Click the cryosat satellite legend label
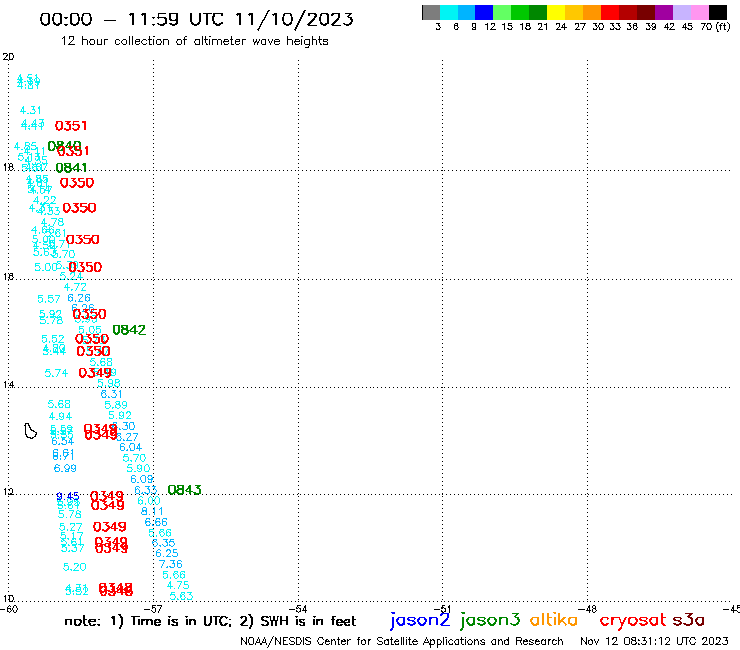The height and width of the screenshot is (650, 740). pos(633,620)
